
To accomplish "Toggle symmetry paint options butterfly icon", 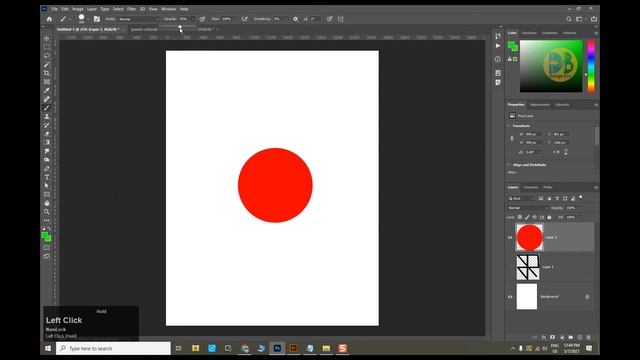I will click(340, 19).
